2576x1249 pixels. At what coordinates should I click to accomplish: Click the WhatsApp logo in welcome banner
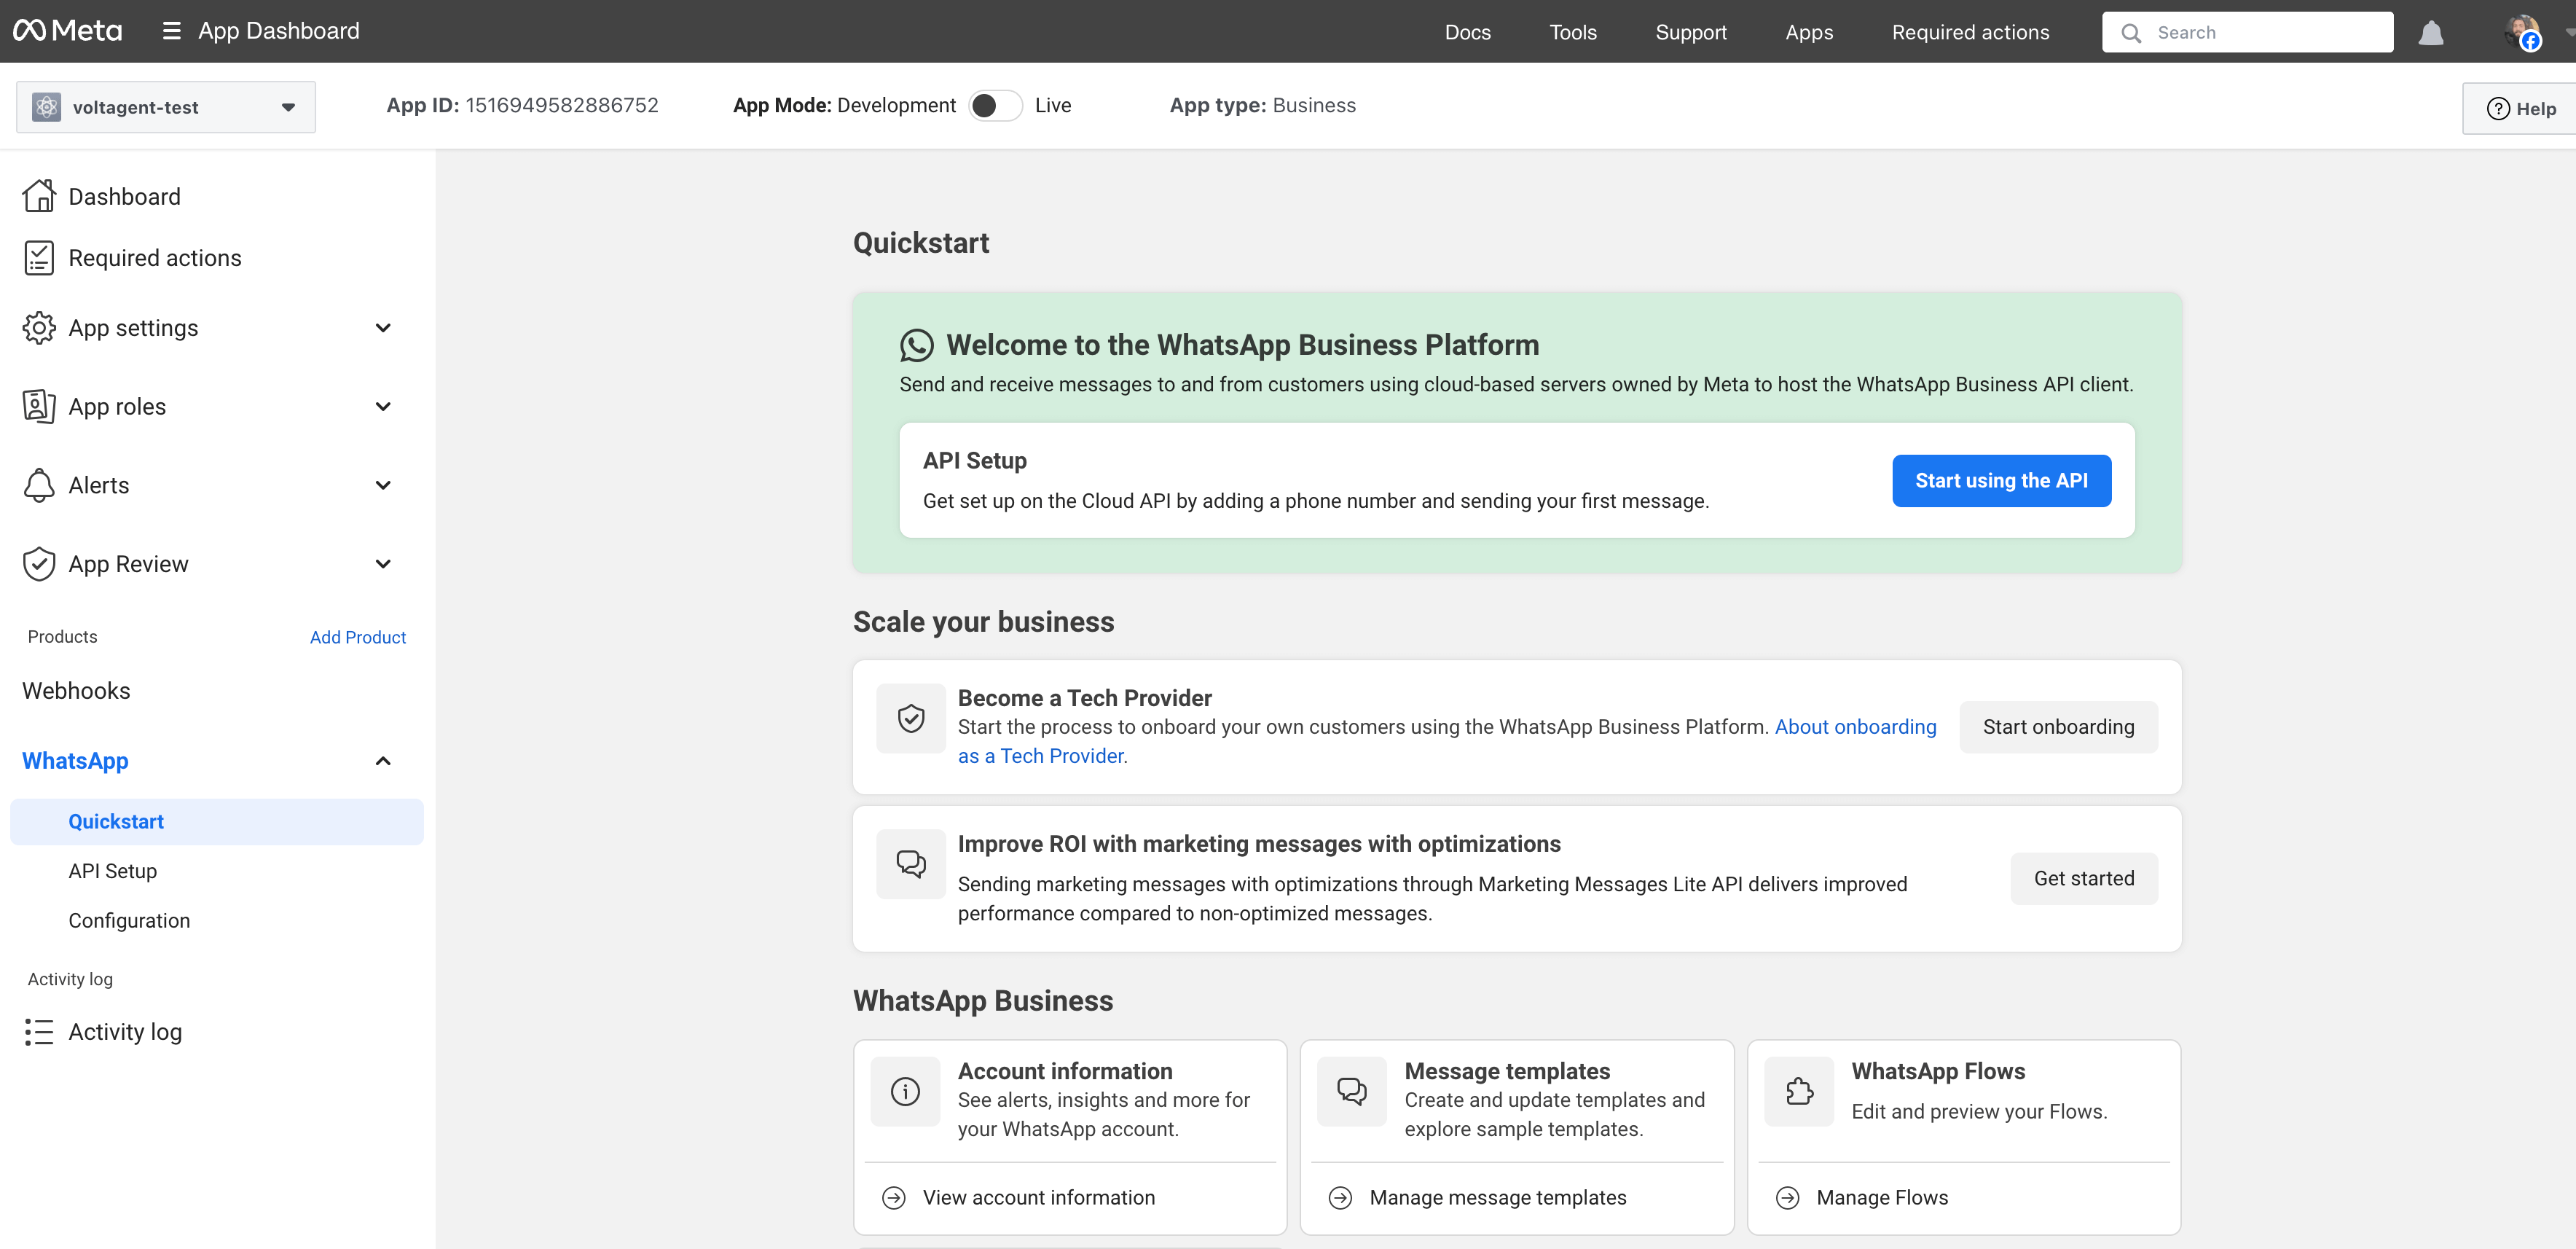point(916,345)
